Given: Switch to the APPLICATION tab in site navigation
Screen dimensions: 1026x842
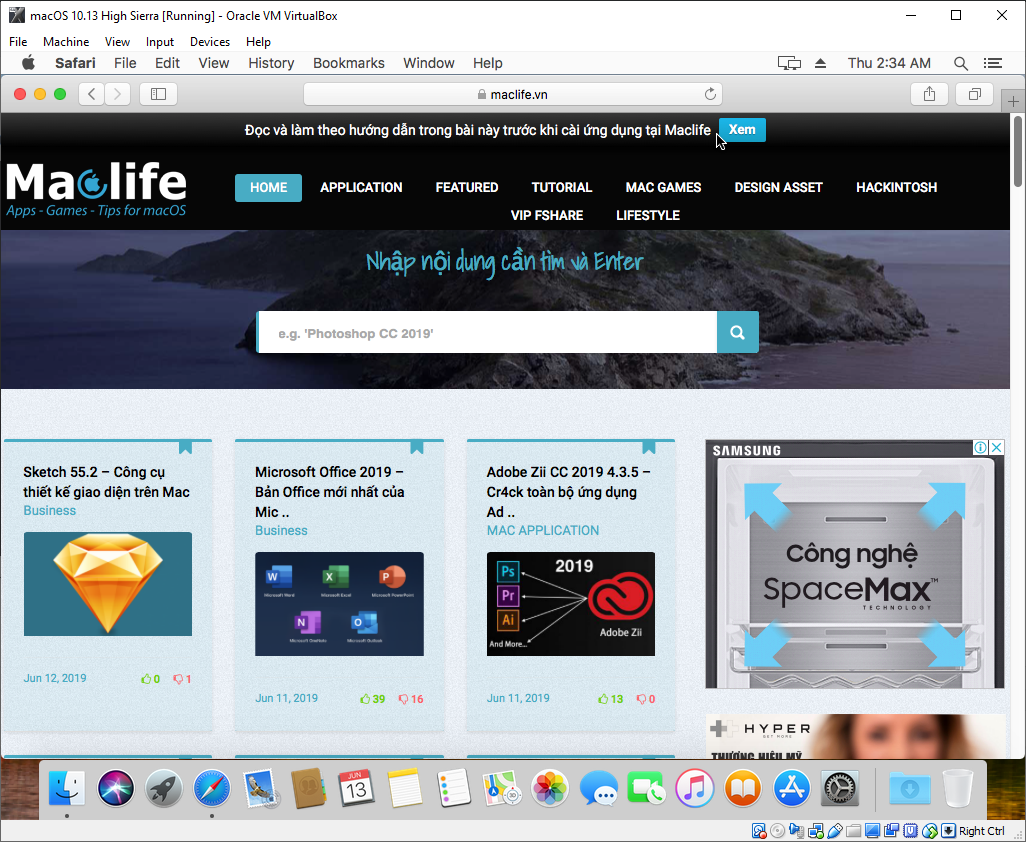Looking at the screenshot, I should click(361, 187).
